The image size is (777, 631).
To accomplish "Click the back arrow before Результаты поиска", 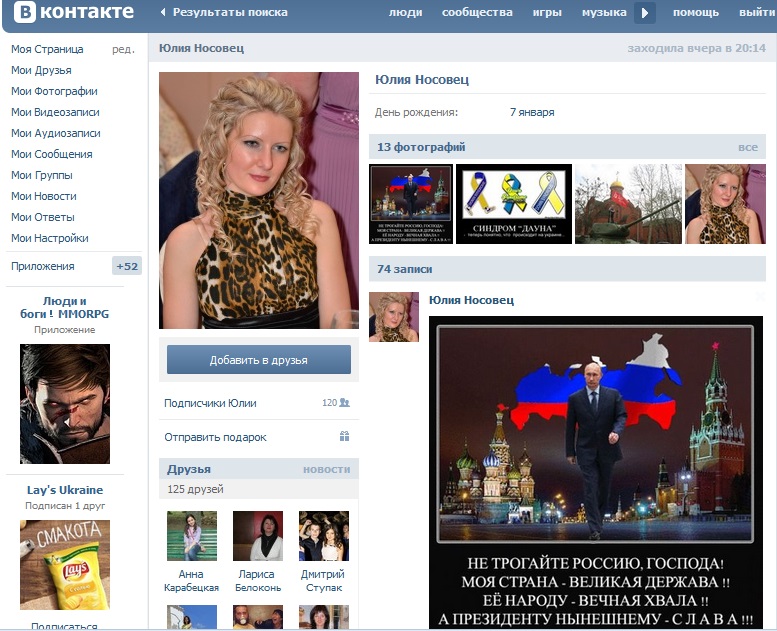I will point(164,13).
